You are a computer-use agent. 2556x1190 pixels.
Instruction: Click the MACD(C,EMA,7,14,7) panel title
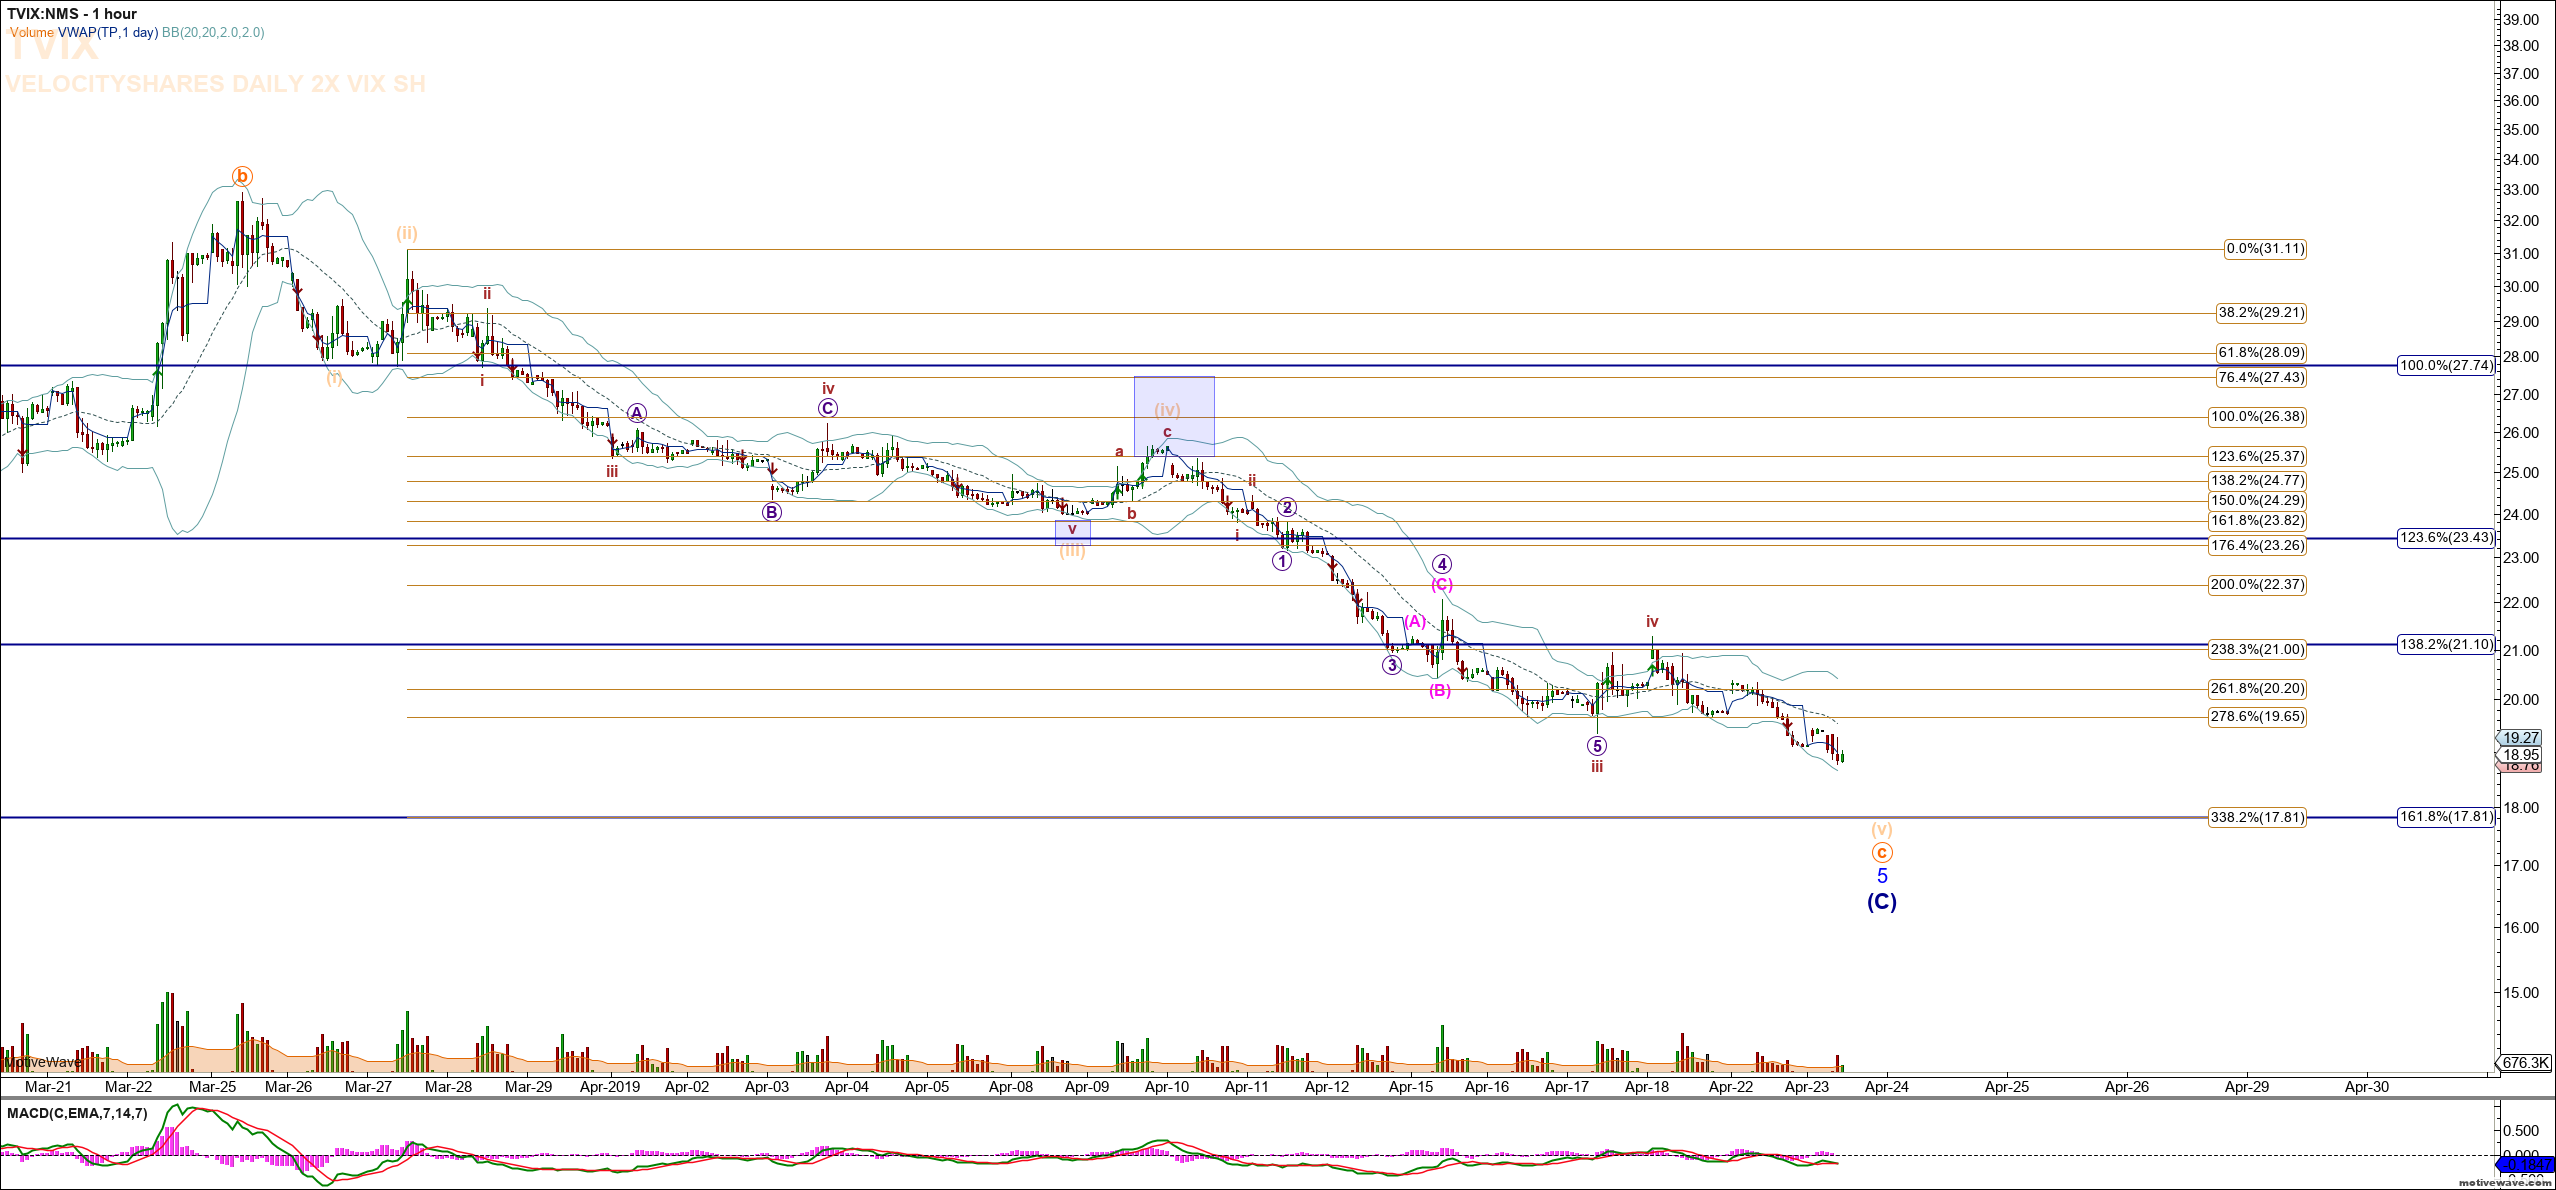click(77, 1114)
